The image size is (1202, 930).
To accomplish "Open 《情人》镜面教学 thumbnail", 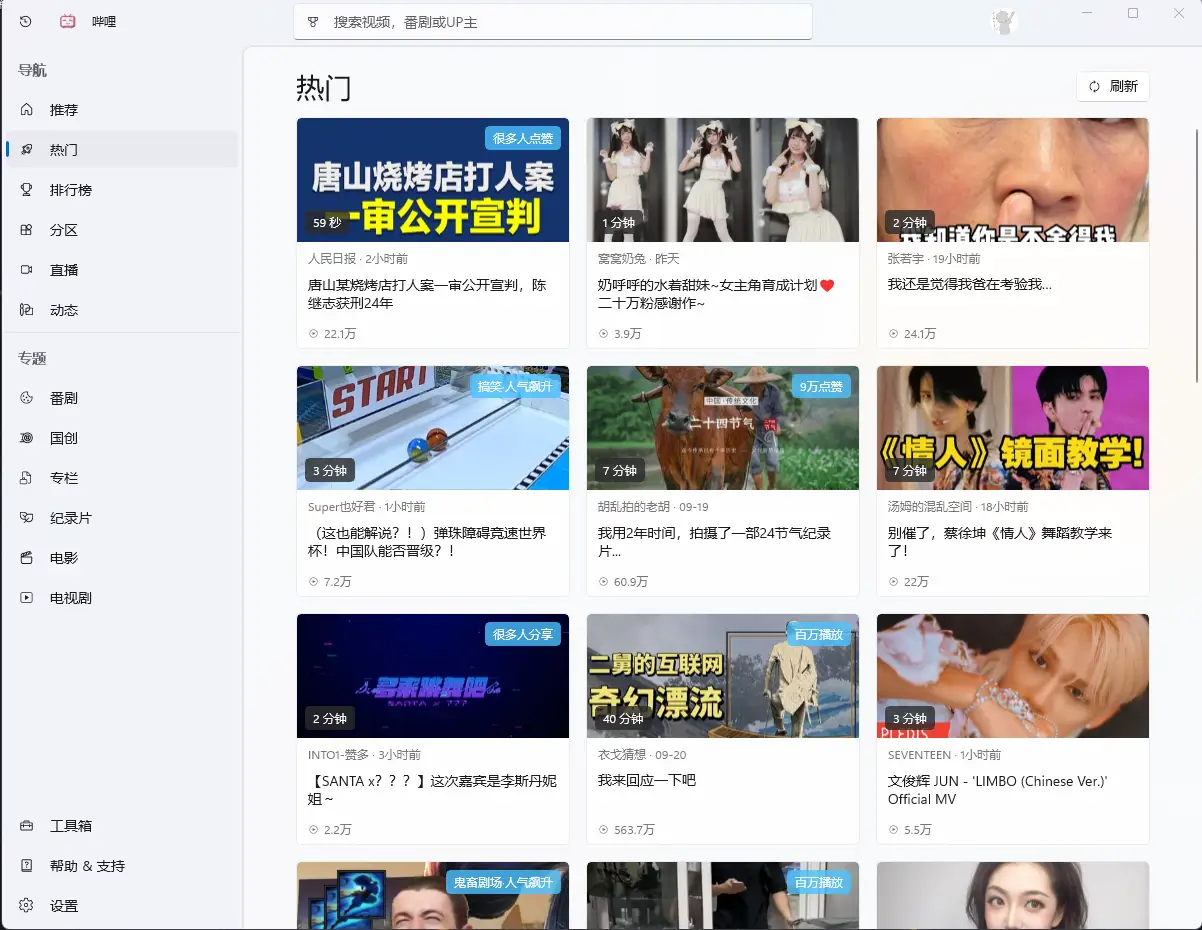I will [1013, 428].
